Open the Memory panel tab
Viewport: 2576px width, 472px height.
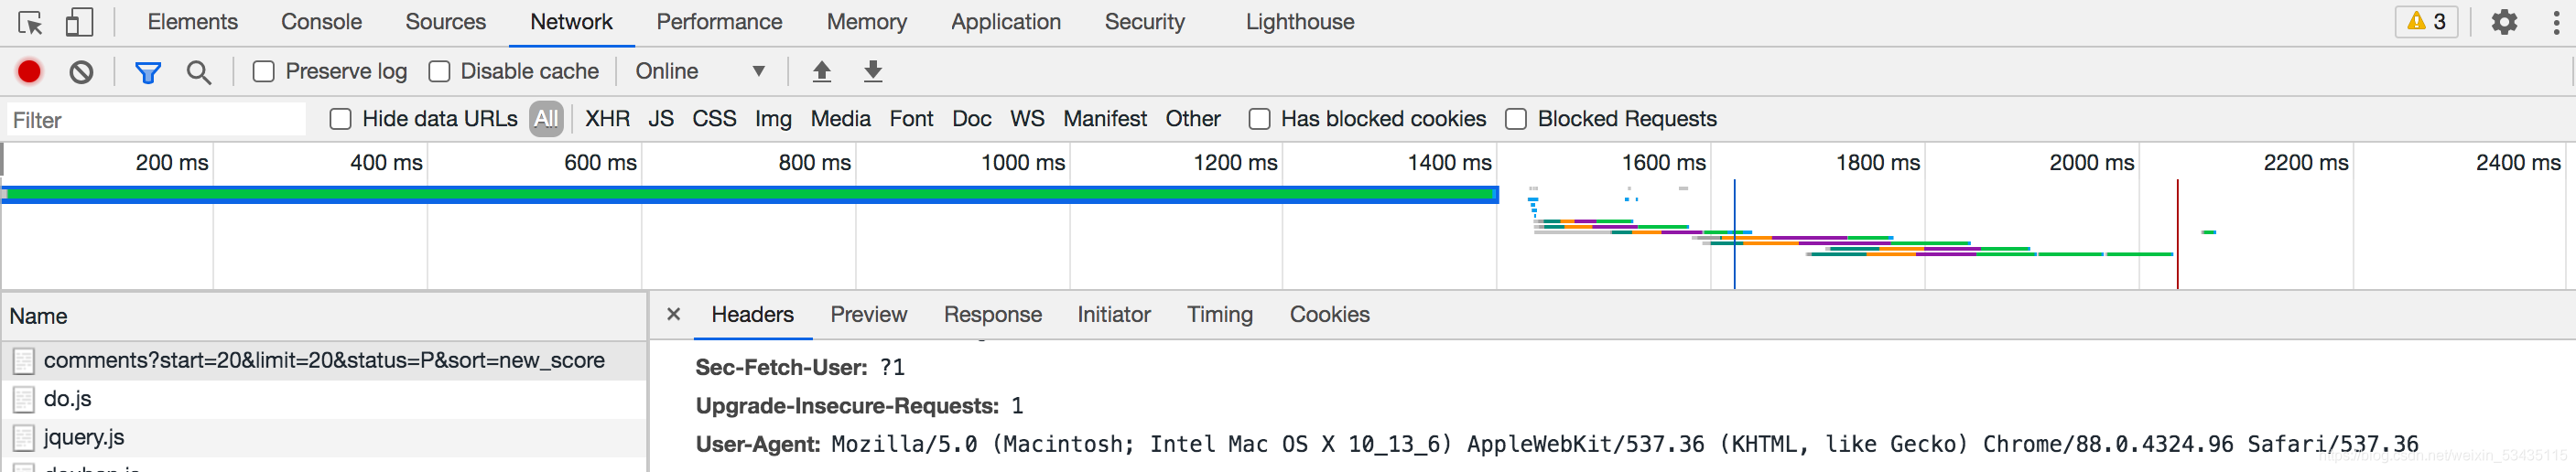tap(866, 22)
